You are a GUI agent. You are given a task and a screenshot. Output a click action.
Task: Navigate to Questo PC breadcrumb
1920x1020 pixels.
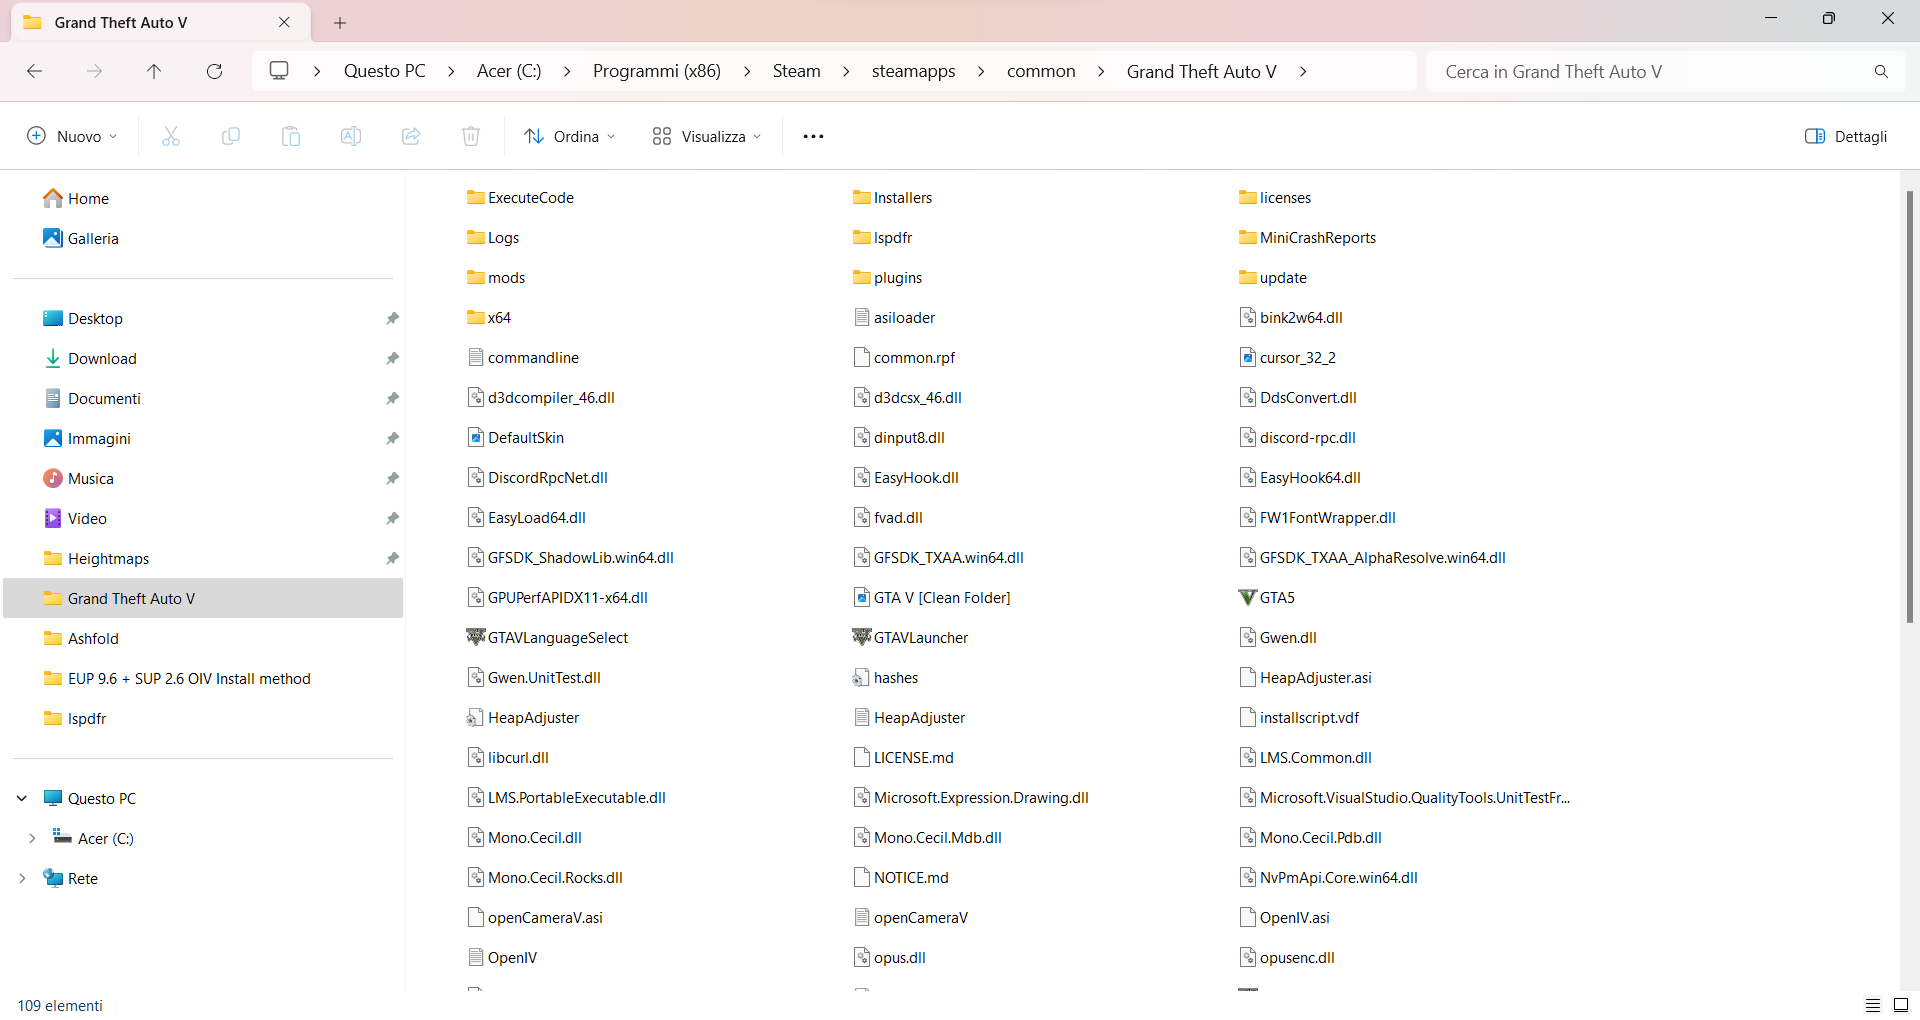385,72
